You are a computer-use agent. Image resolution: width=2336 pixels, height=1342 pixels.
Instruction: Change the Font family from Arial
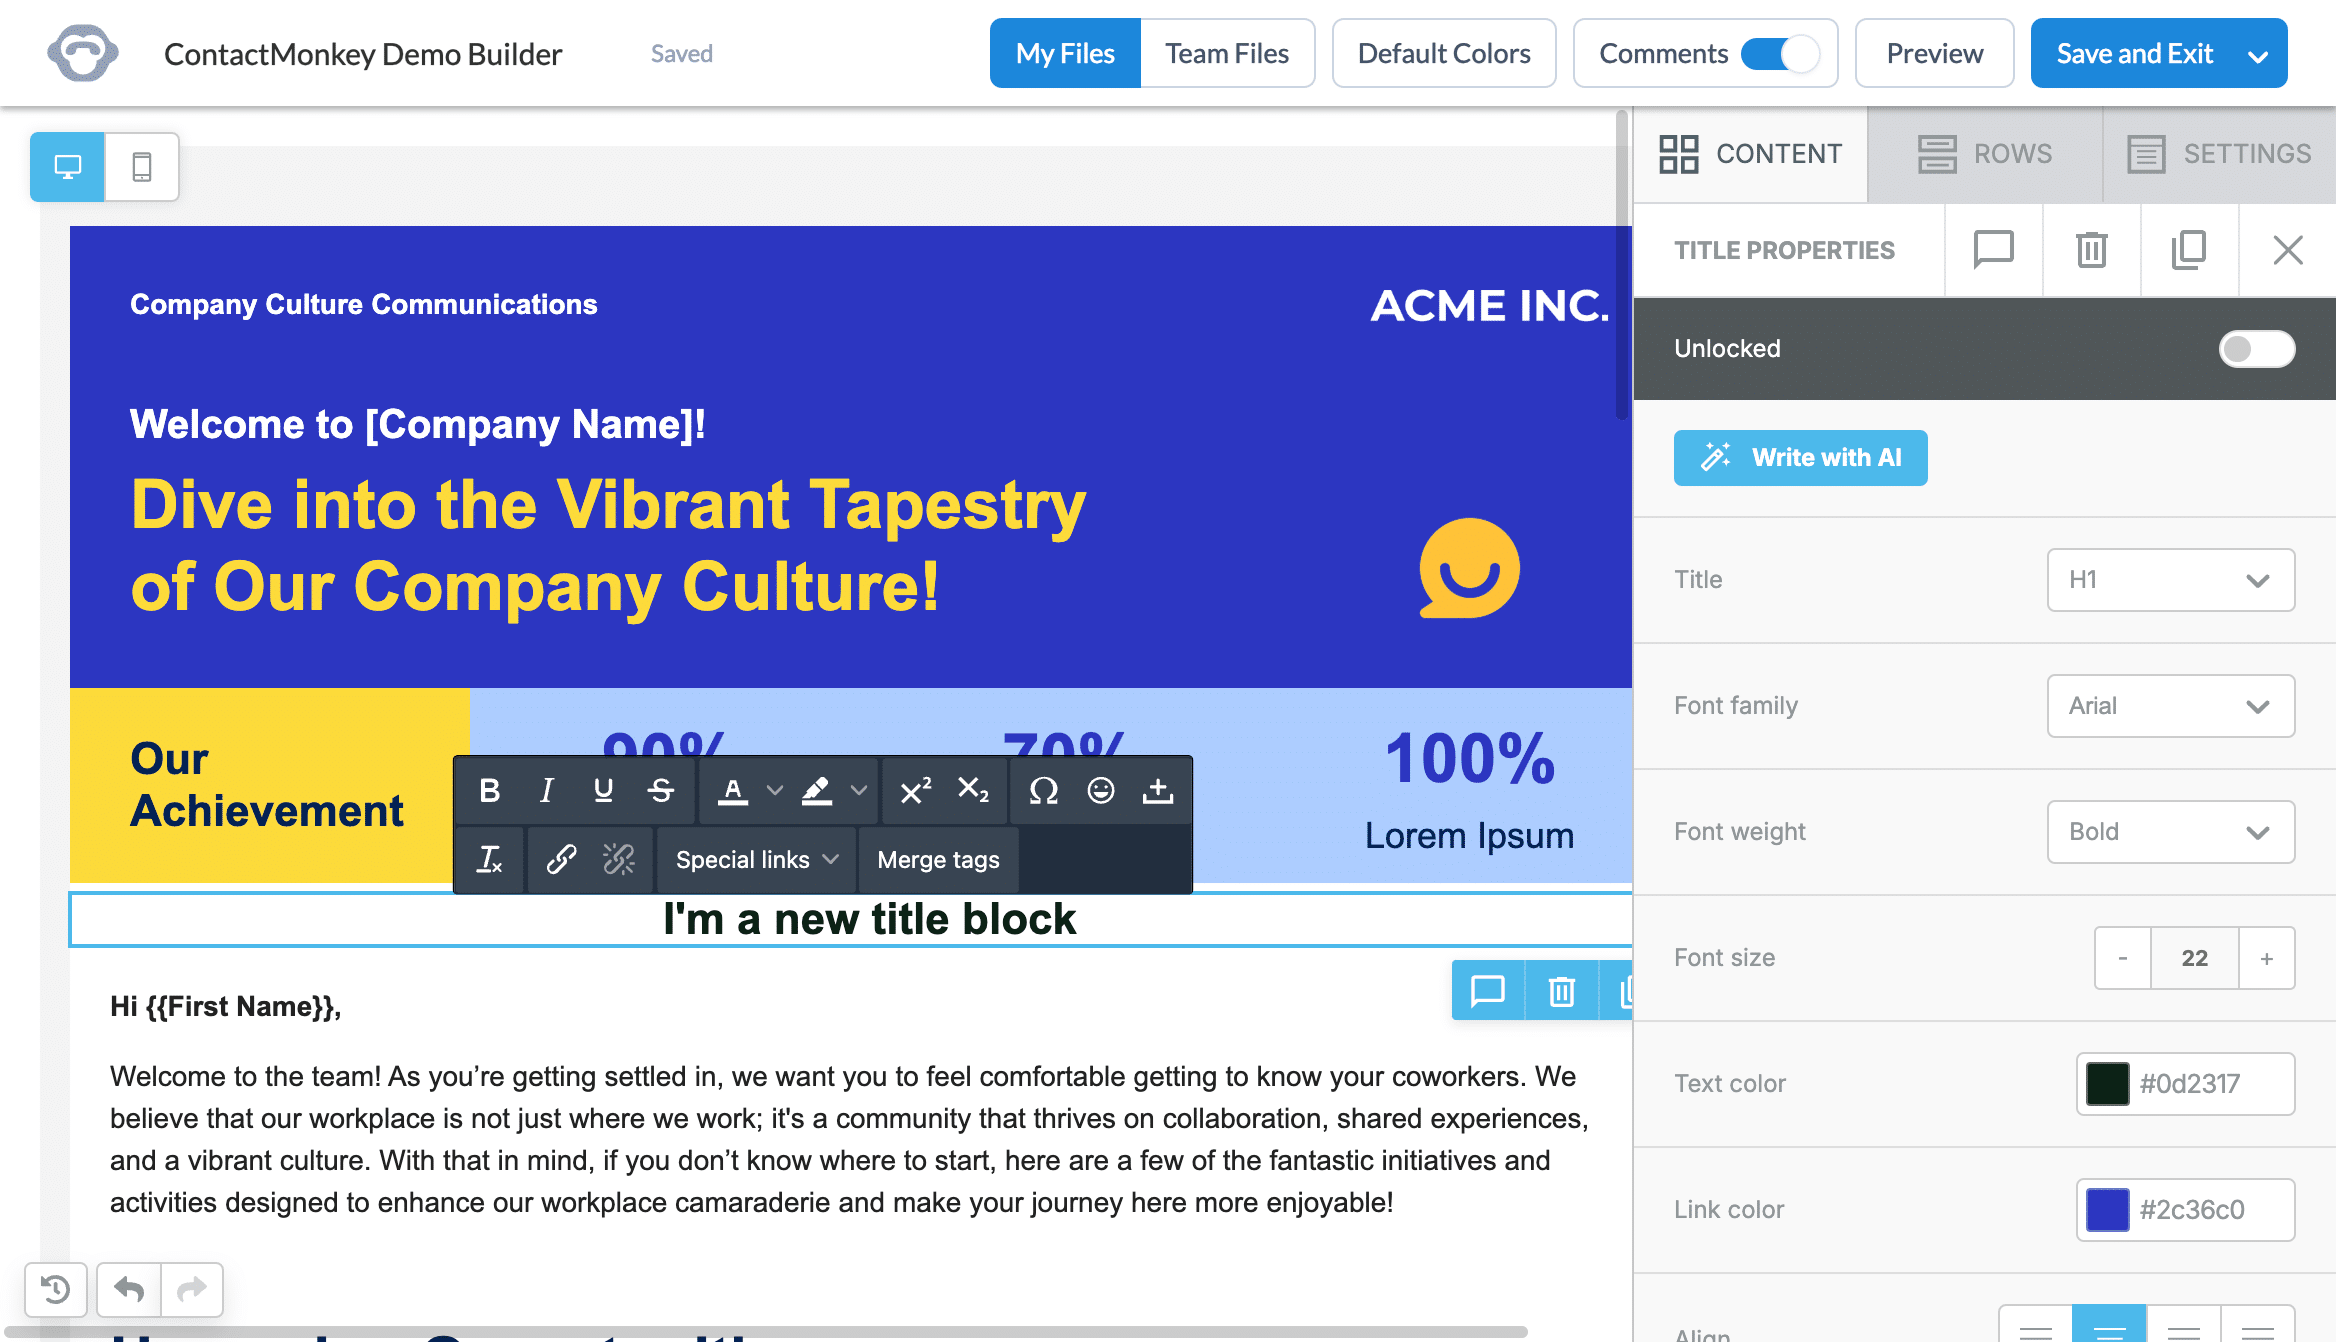click(x=2170, y=706)
